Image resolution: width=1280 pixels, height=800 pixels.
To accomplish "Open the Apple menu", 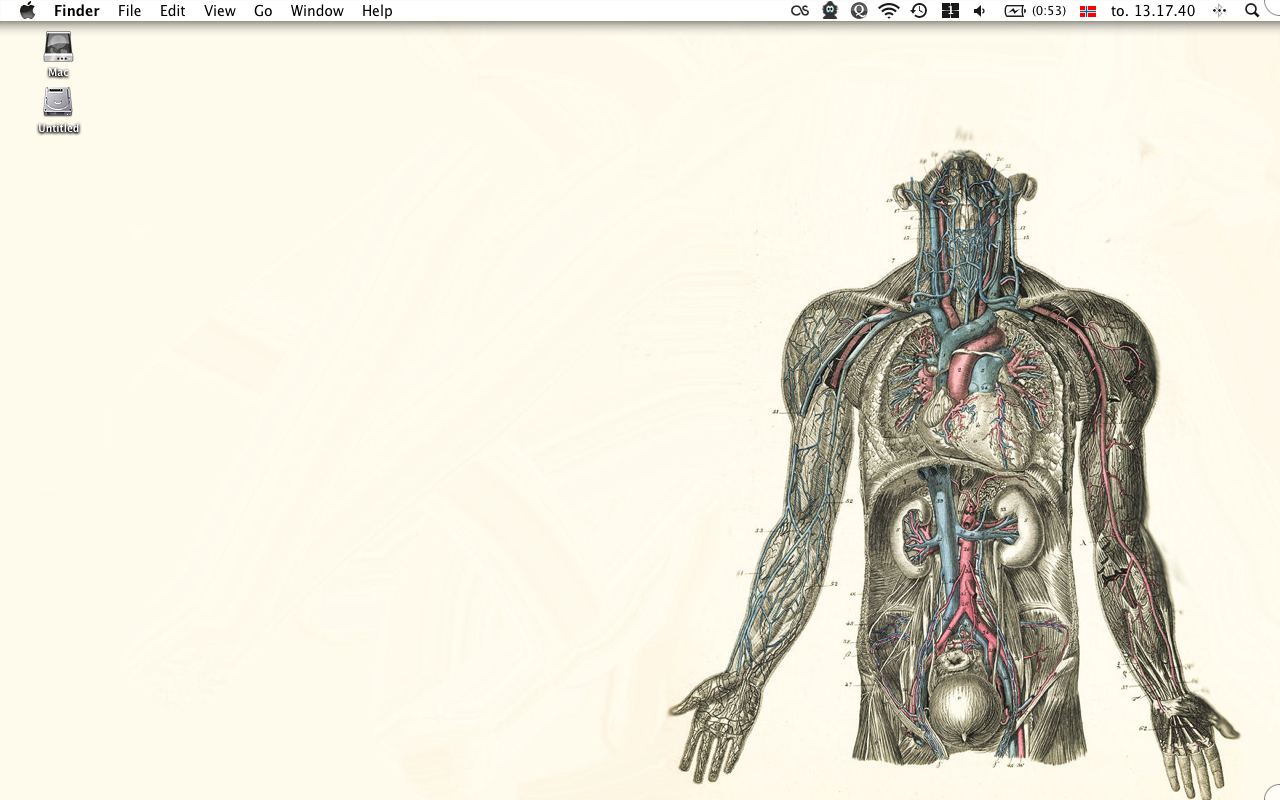I will click(x=27, y=11).
